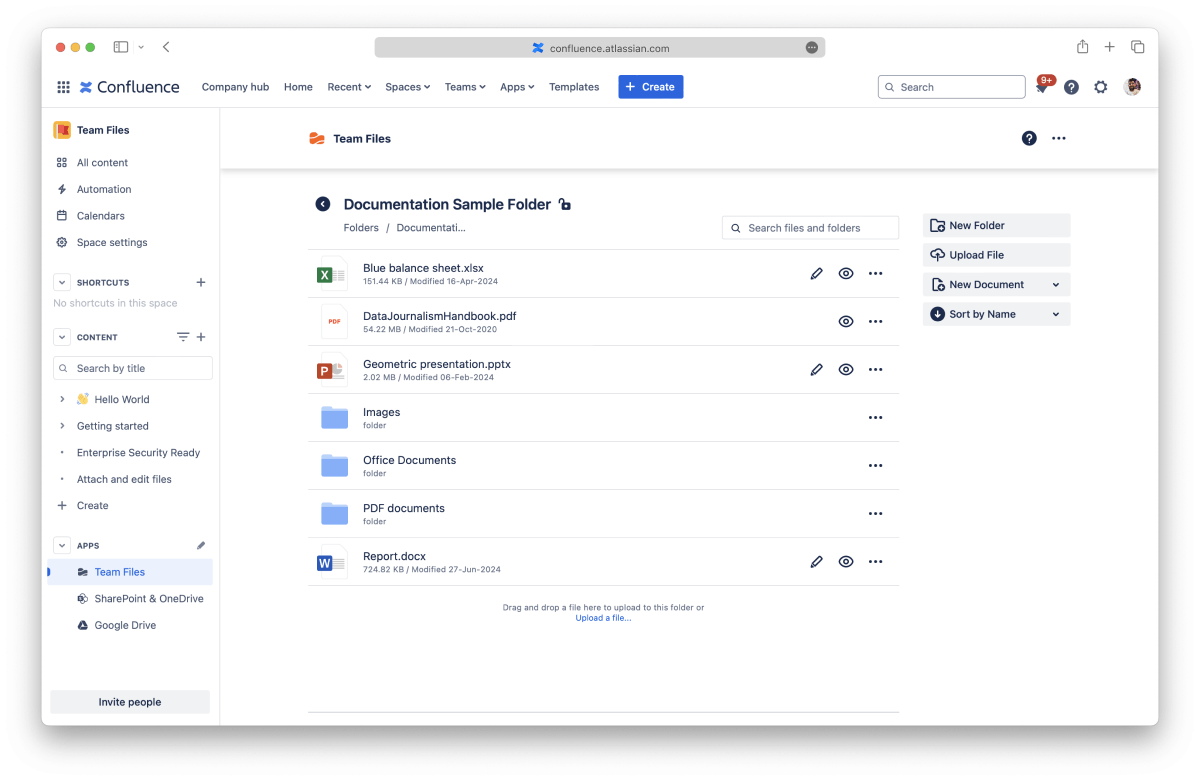Viewport: 1200px width, 781px height.
Task: Open more actions for PDF documents folder
Action: pyautogui.click(x=876, y=513)
